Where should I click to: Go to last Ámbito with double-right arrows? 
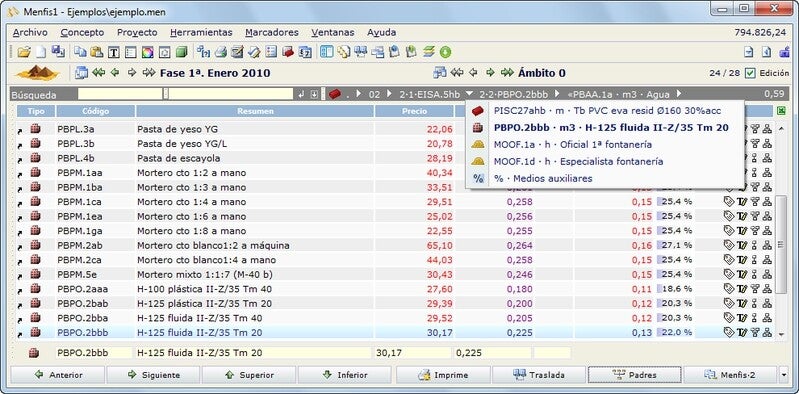507,73
